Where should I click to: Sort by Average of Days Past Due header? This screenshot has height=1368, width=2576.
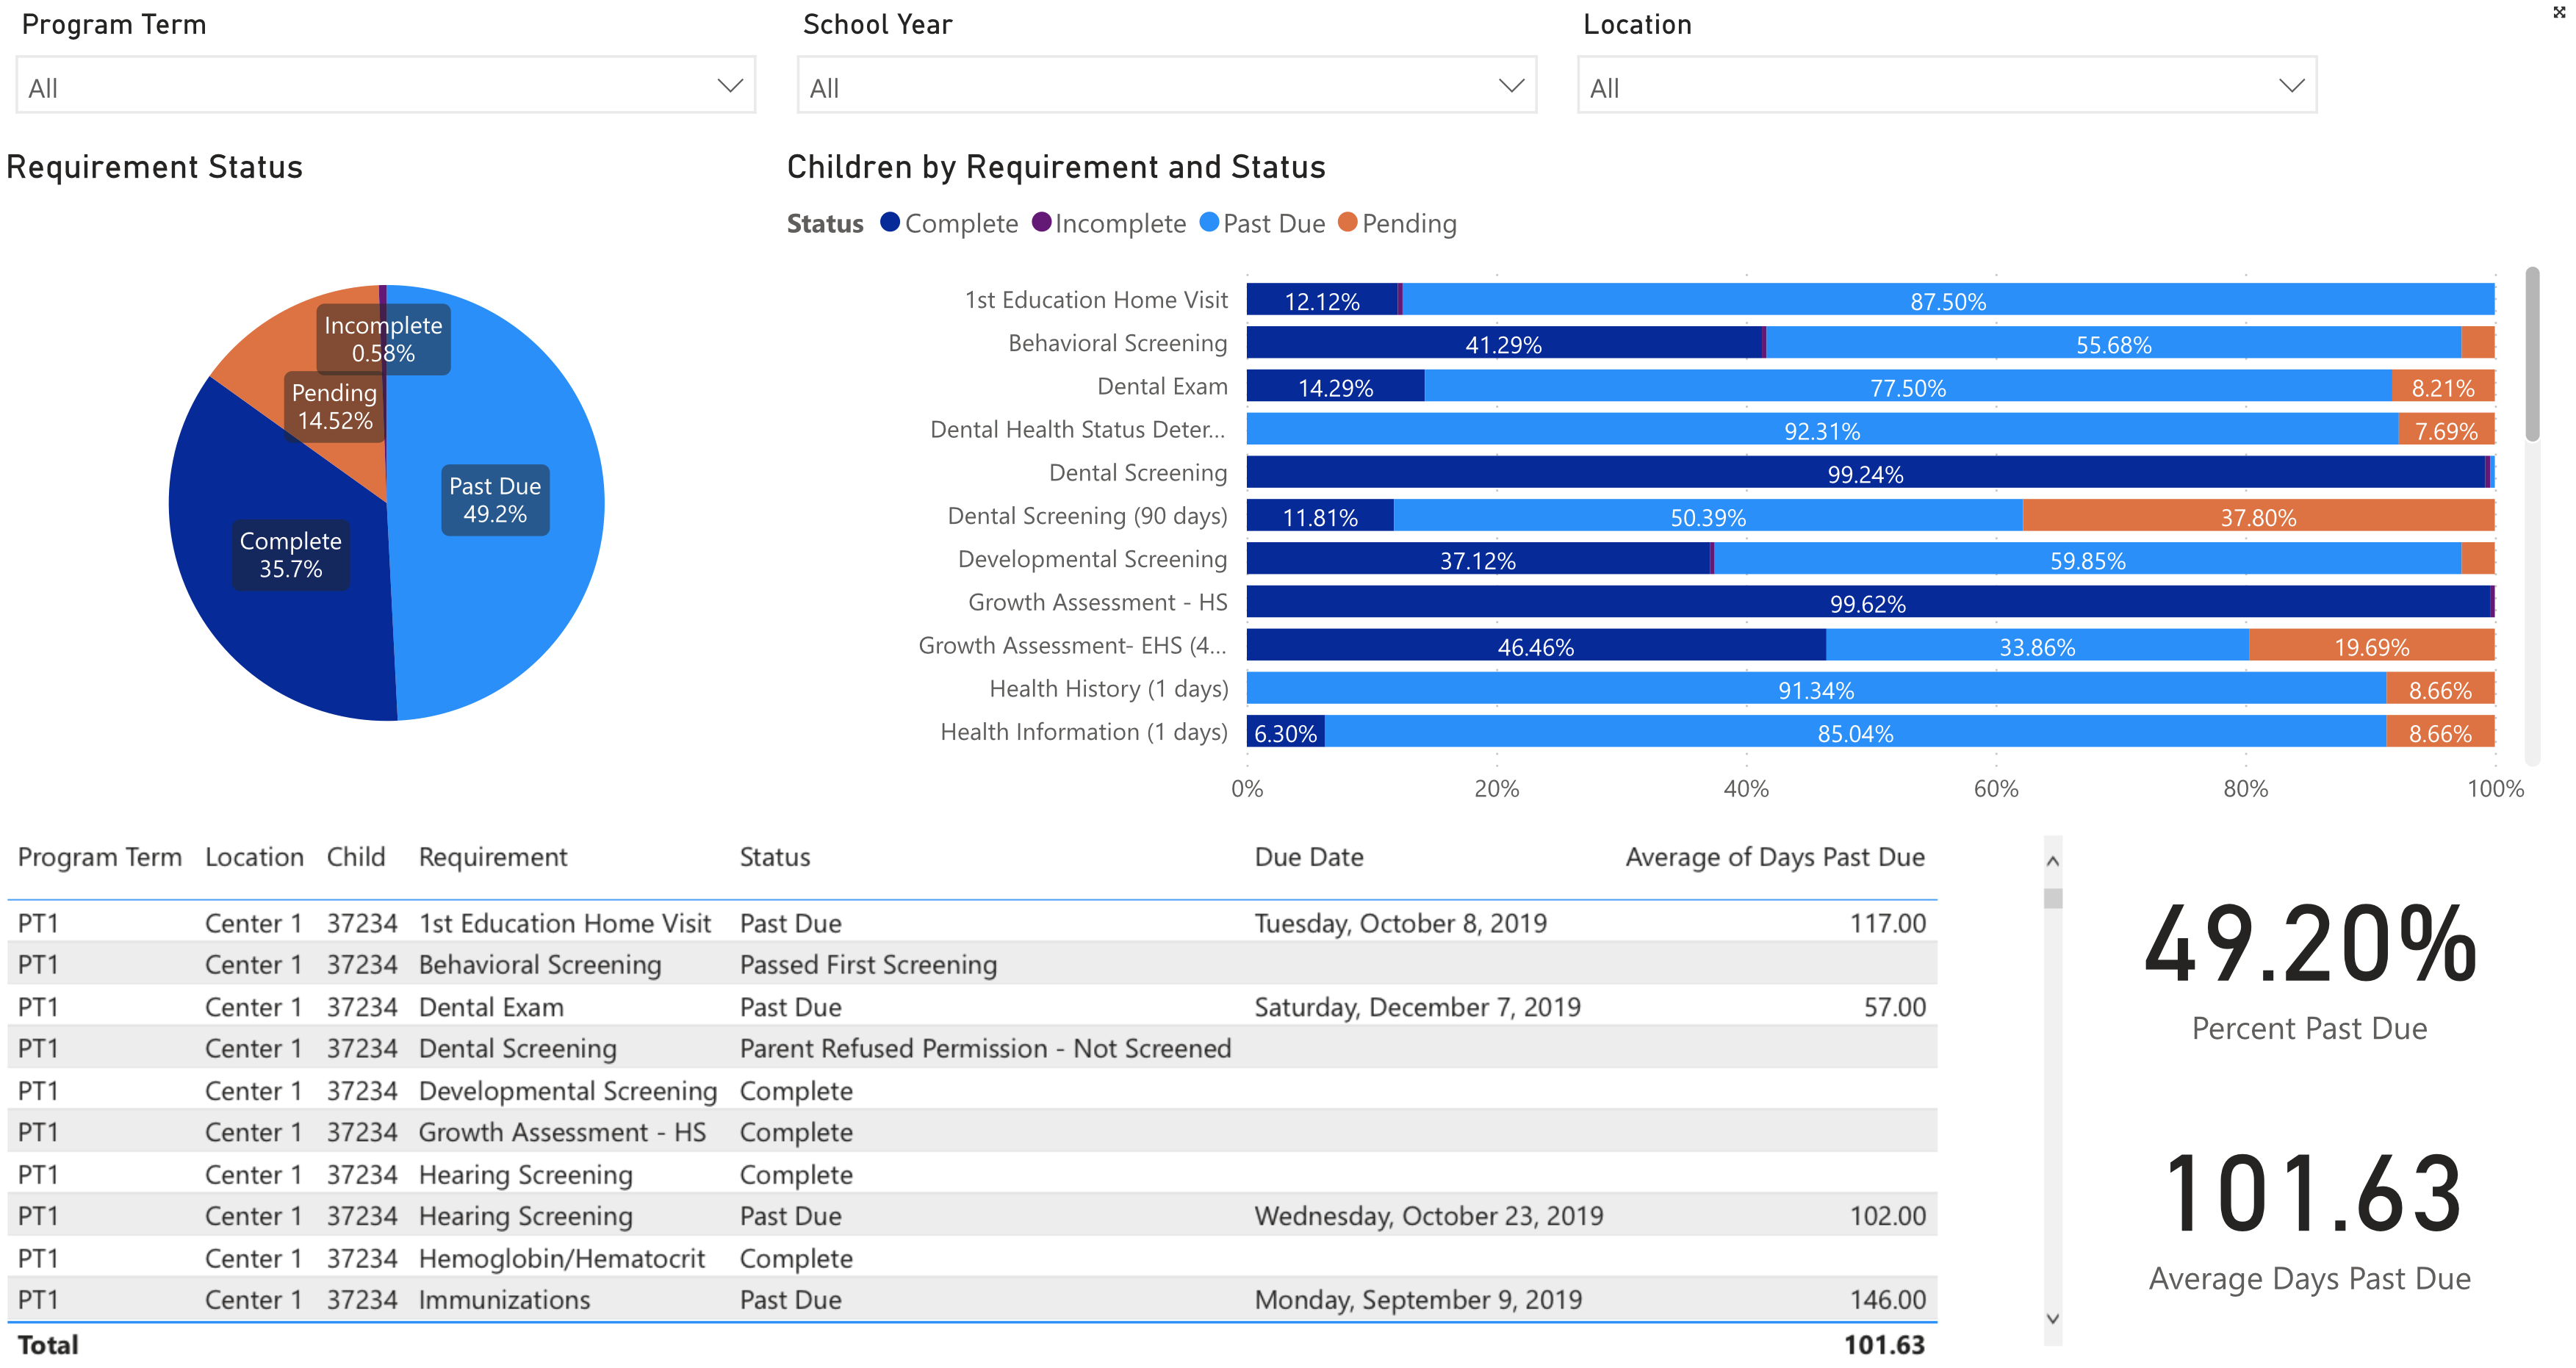pos(1774,857)
